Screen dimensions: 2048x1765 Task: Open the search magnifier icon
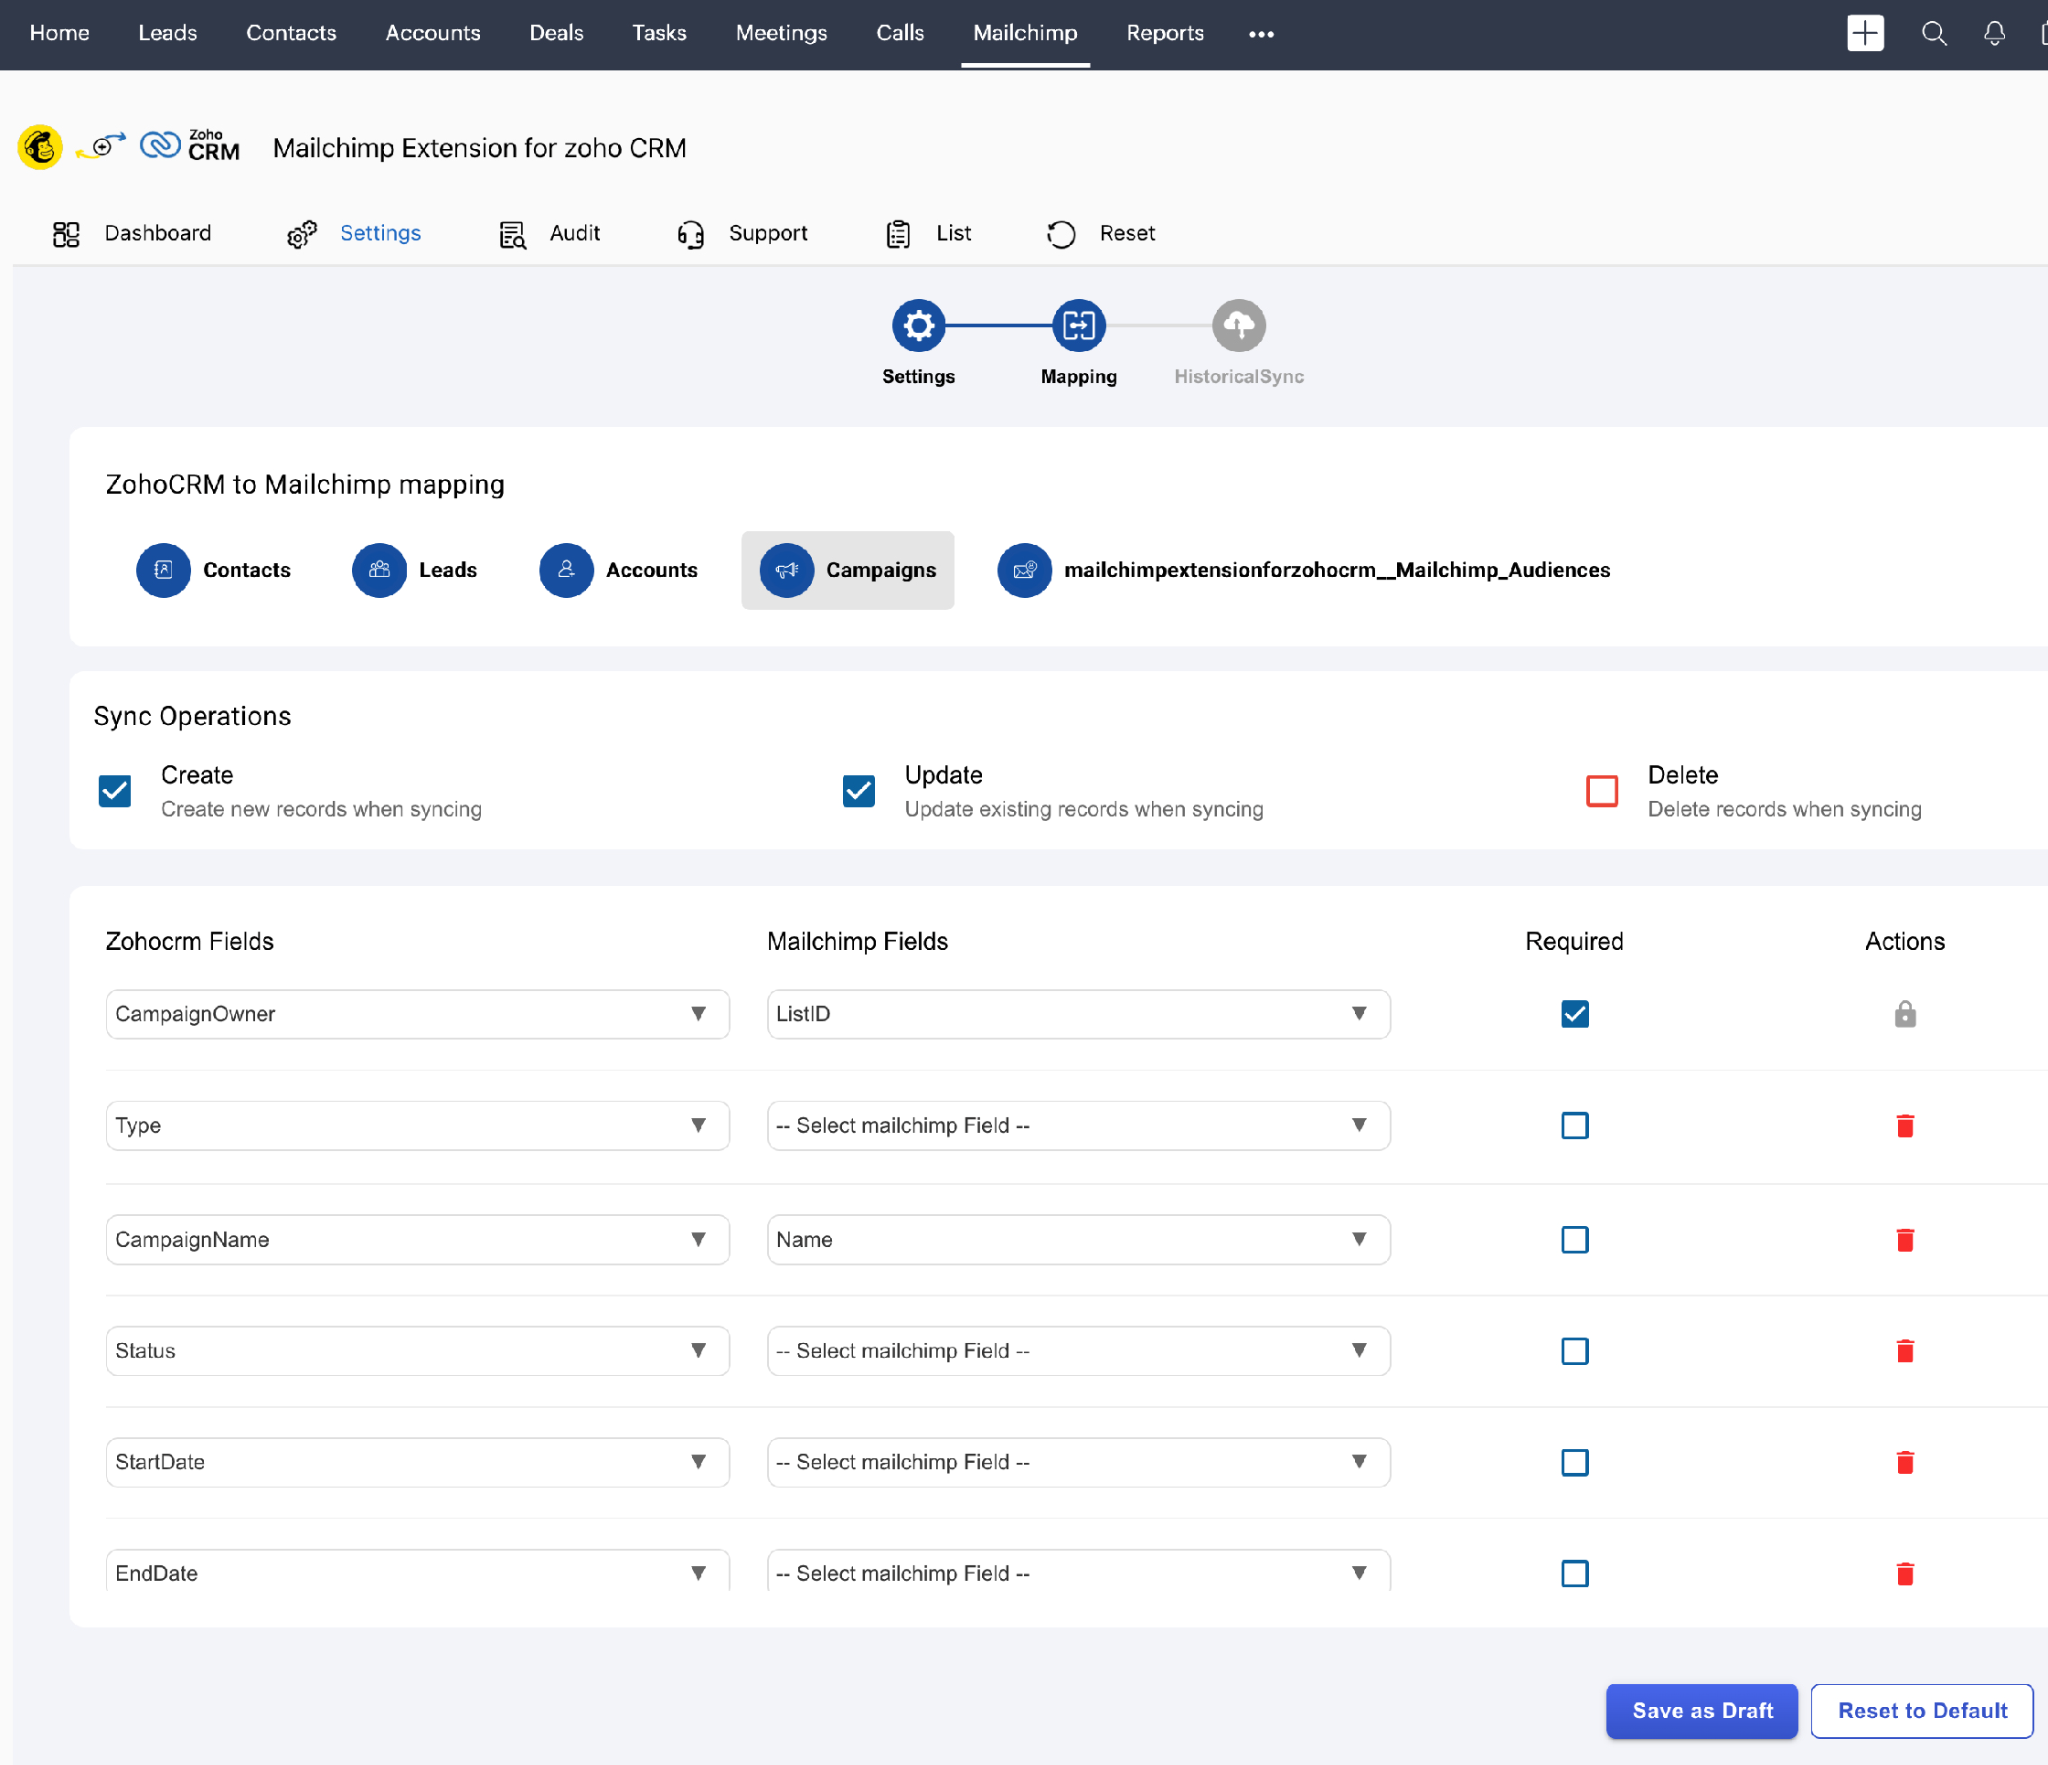coord(1934,33)
